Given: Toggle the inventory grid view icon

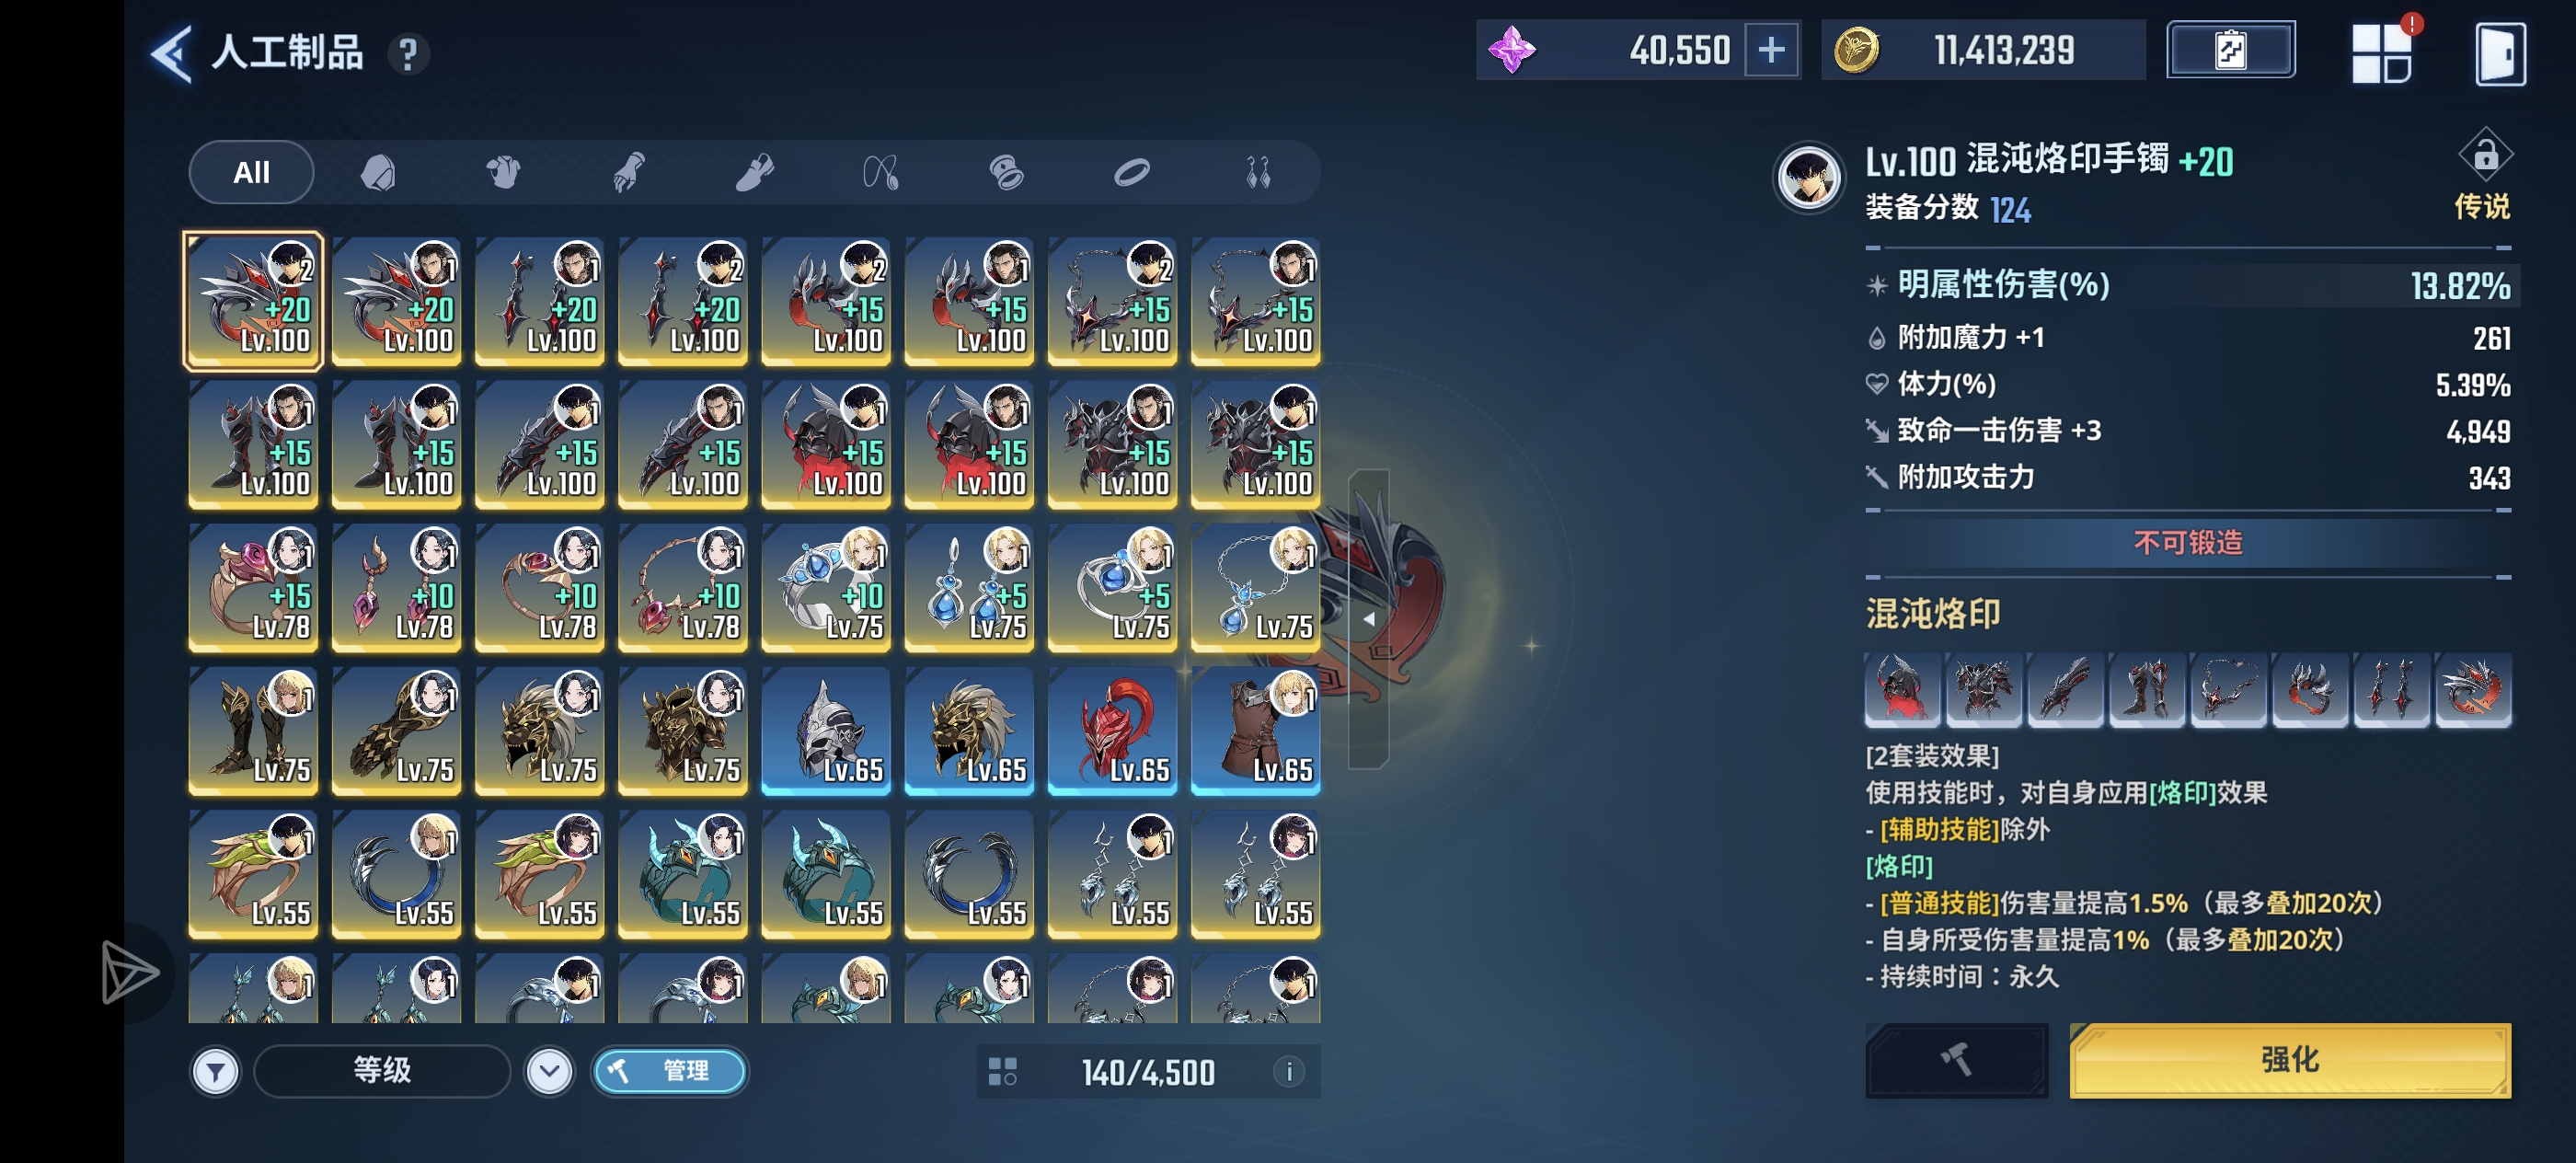Looking at the screenshot, I should (1002, 1072).
